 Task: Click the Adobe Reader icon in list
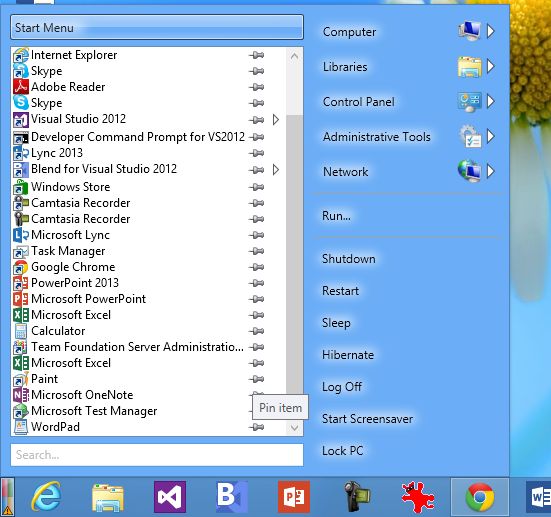[21, 87]
